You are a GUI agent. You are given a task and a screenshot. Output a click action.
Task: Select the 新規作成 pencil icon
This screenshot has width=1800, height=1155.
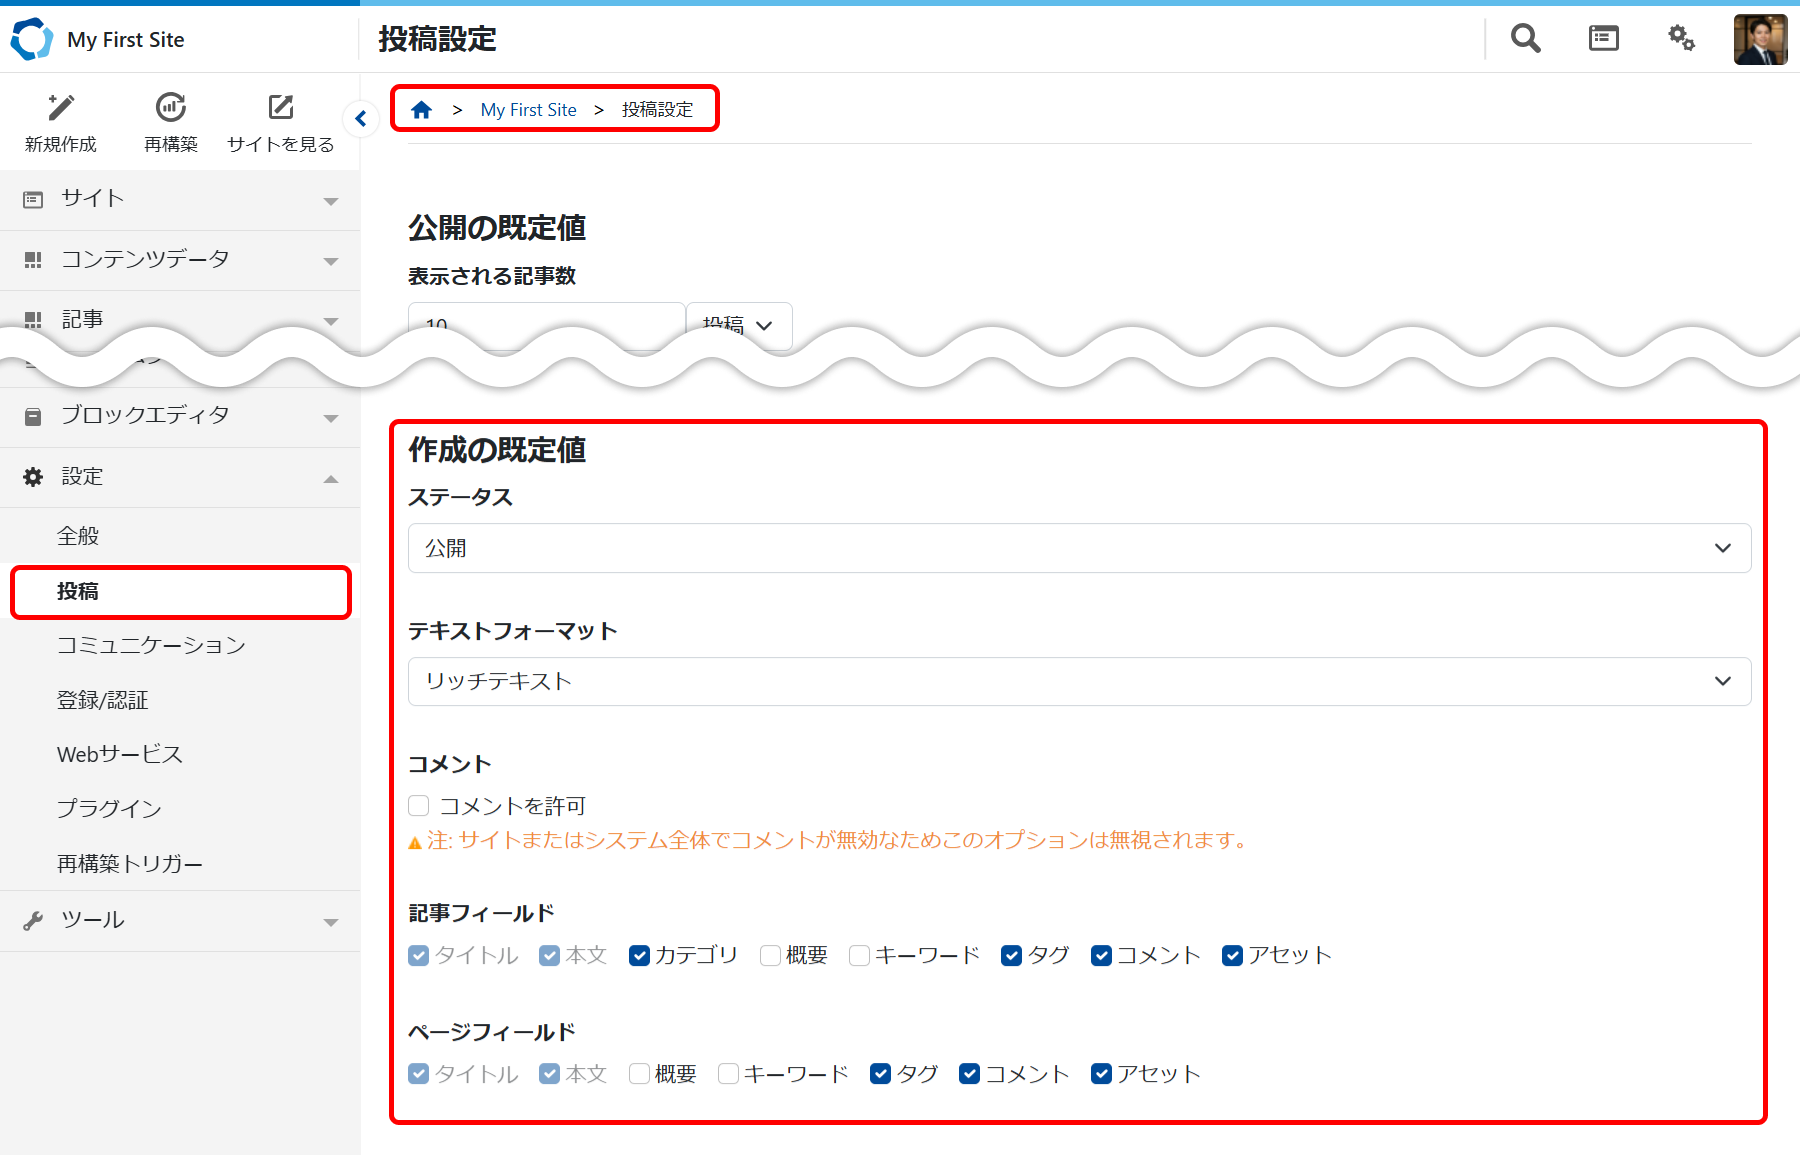coord(60,120)
